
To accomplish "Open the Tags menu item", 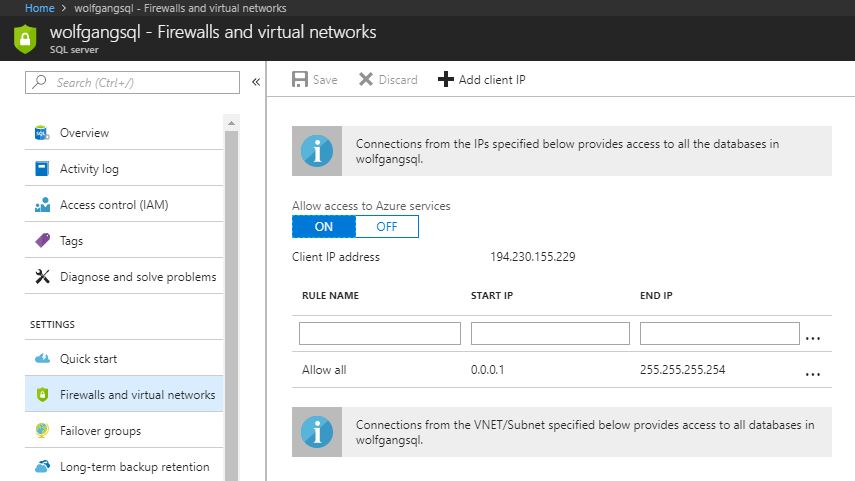I will [x=124, y=240].
